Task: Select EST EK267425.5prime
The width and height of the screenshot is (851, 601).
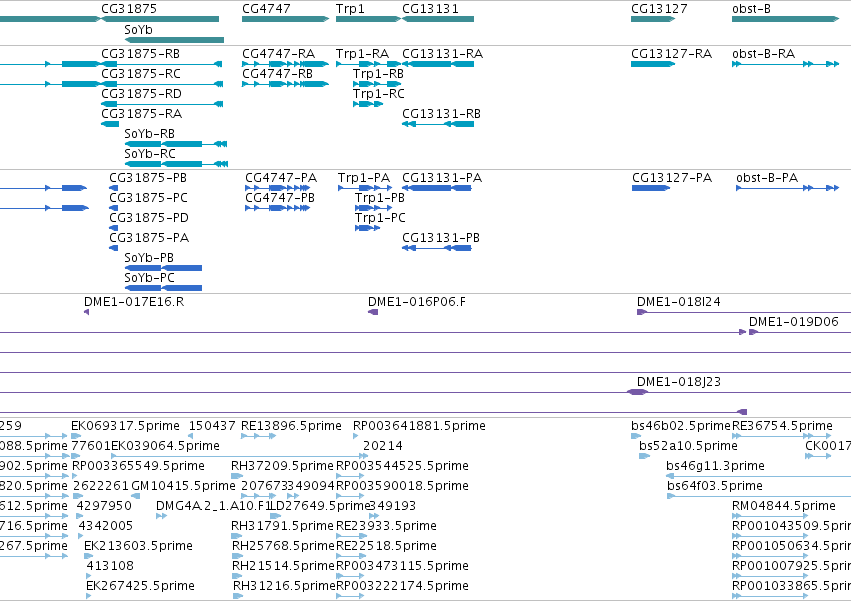Action: [x=88, y=596]
